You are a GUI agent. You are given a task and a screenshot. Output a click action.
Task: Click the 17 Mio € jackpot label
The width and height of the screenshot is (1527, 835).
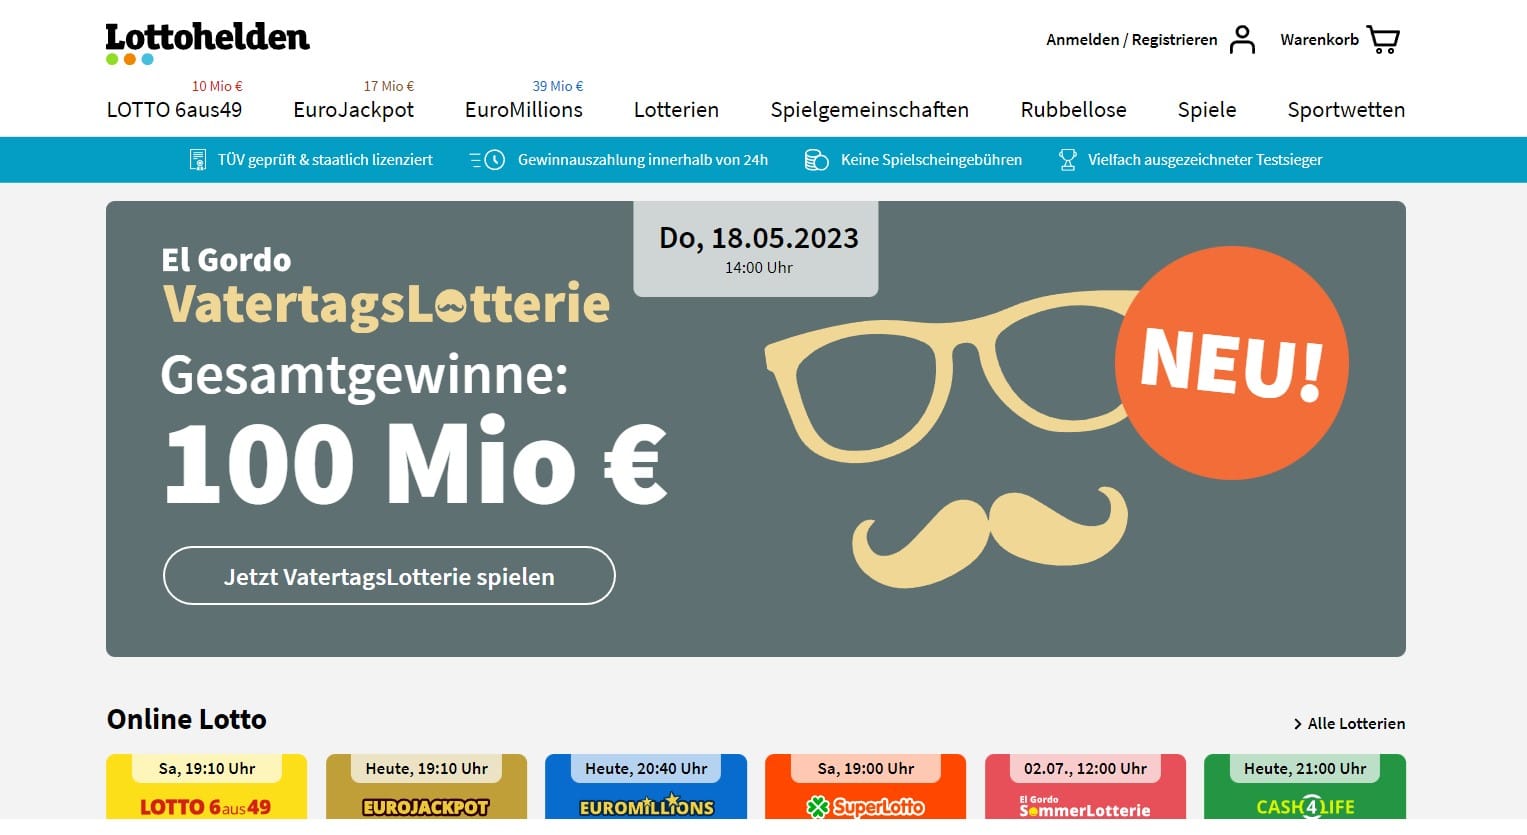pos(389,86)
